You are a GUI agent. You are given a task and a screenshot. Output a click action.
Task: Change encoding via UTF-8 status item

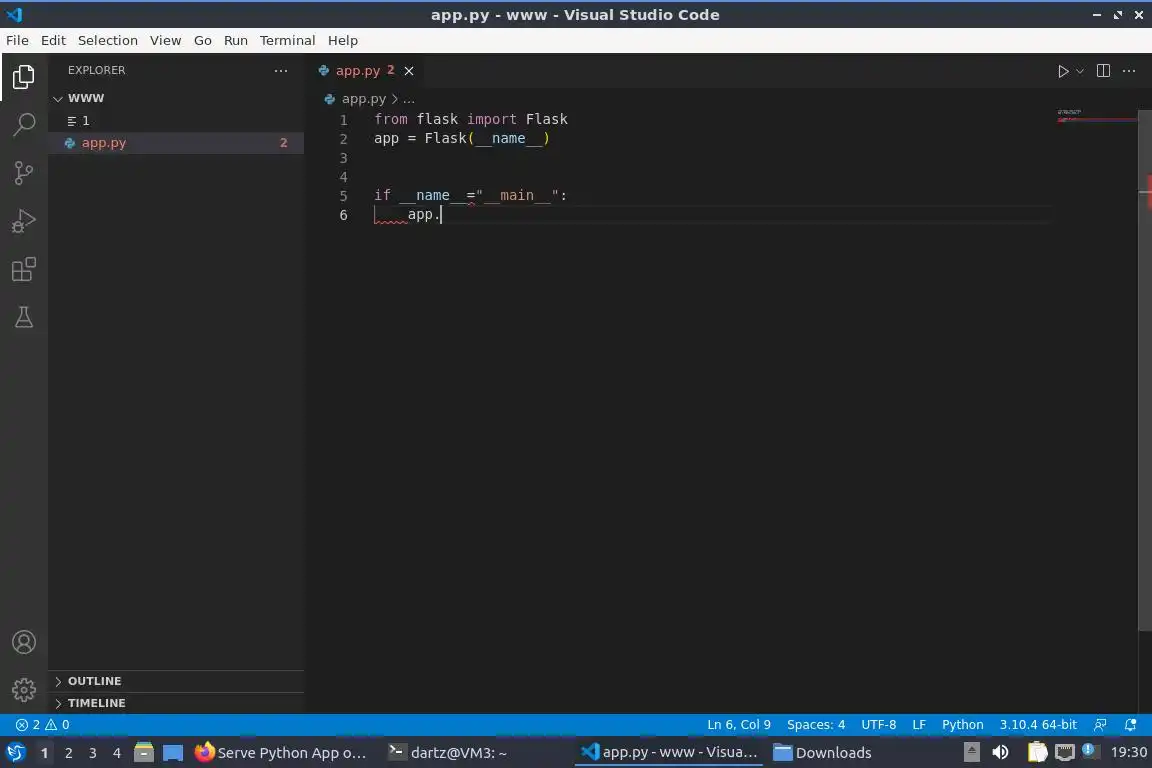click(878, 725)
